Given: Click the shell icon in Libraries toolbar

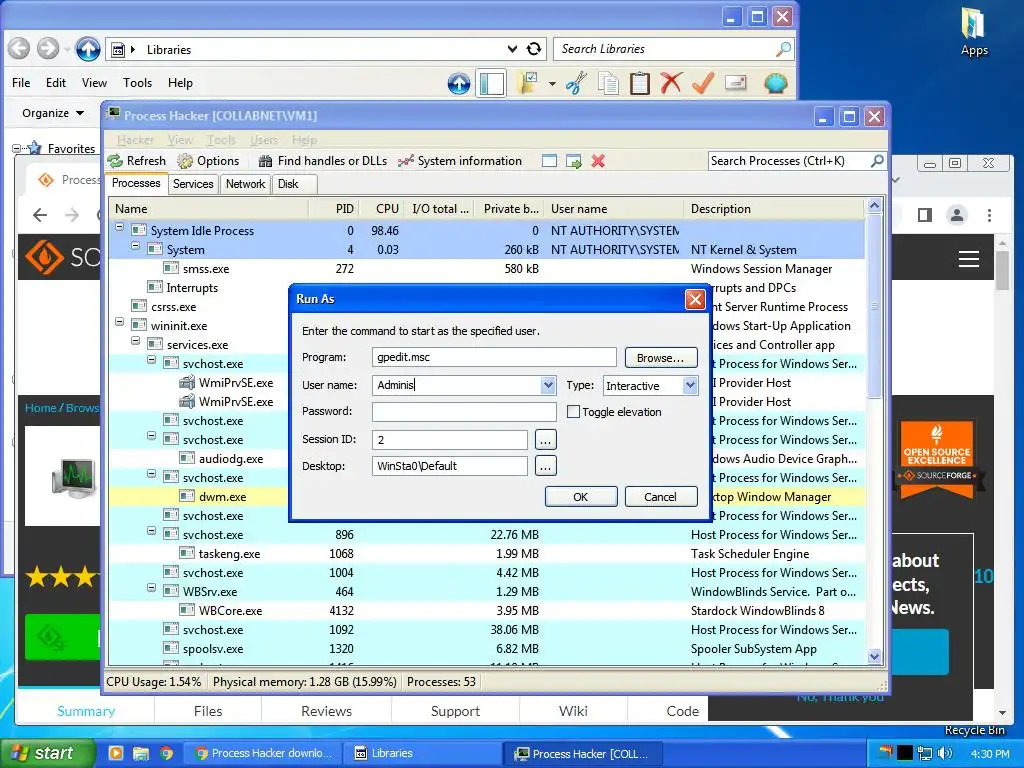Looking at the screenshot, I should [775, 83].
